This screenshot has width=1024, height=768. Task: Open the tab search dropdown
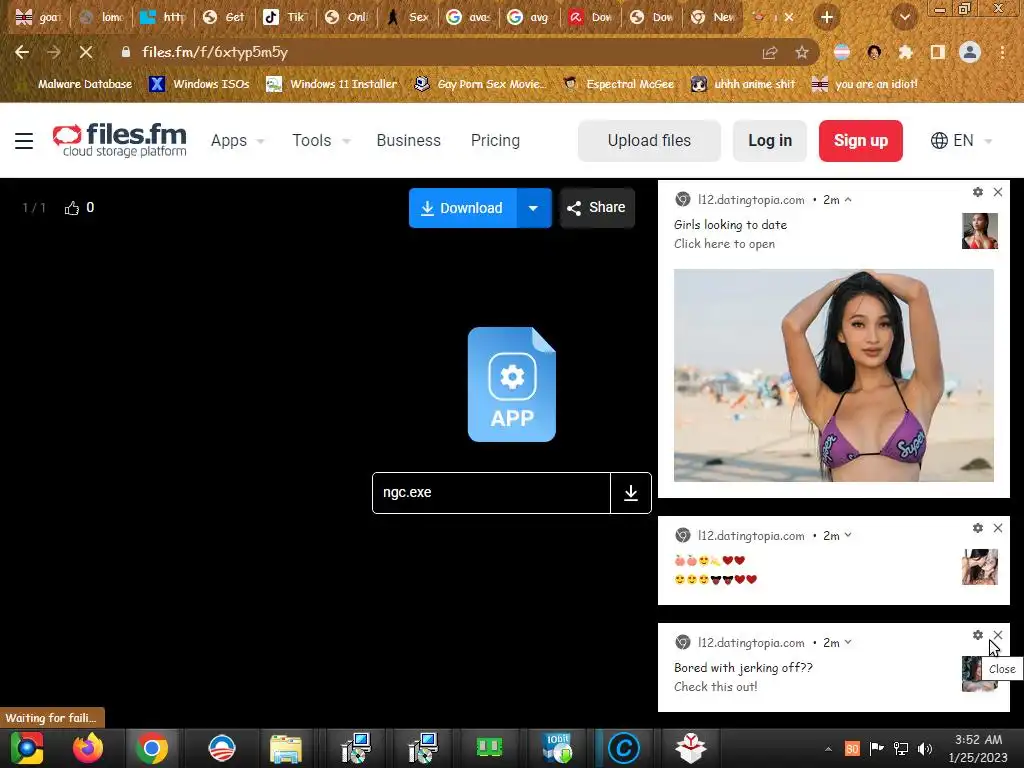point(904,18)
